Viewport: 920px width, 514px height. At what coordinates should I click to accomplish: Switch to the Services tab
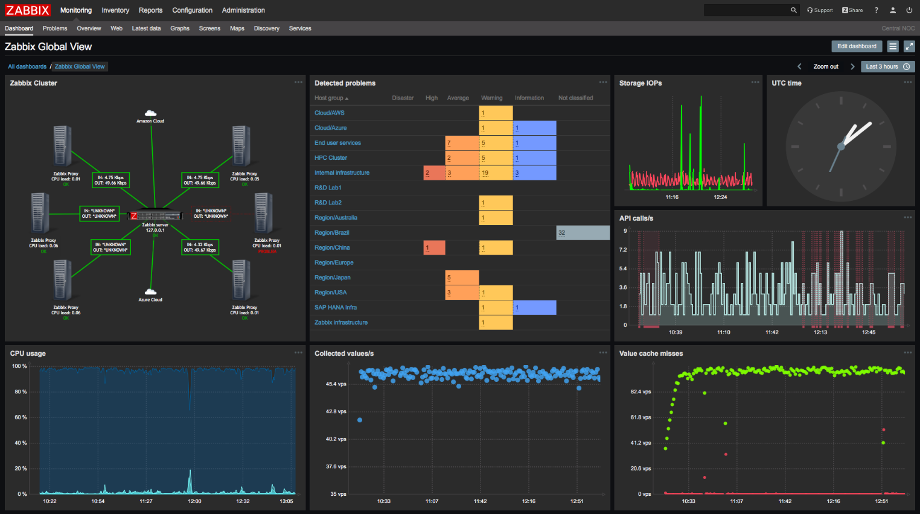pos(300,28)
